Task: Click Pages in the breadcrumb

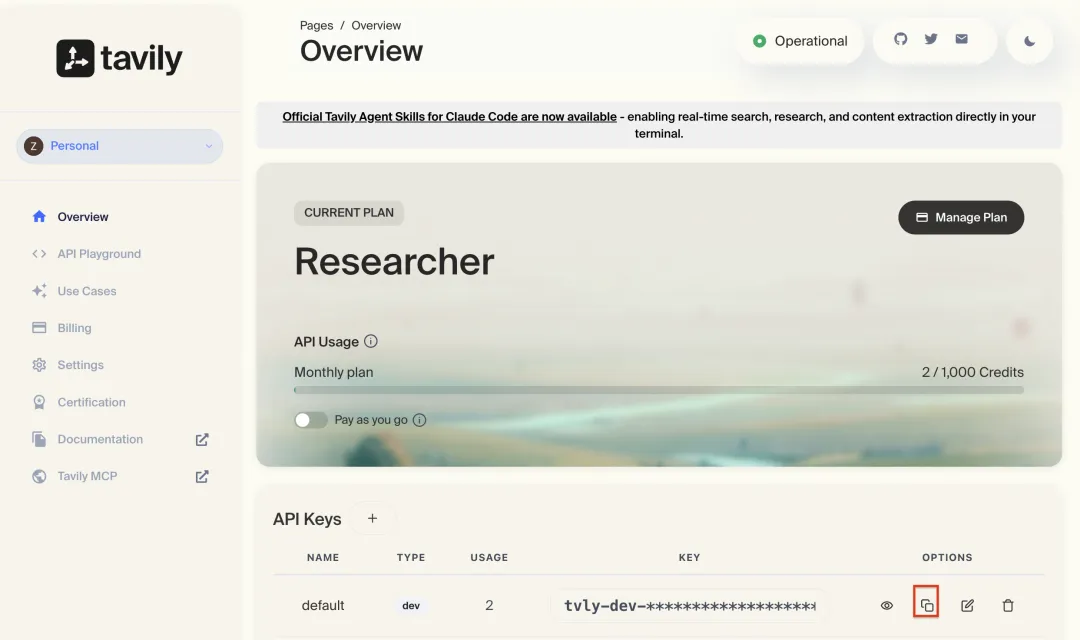Action: [316, 25]
